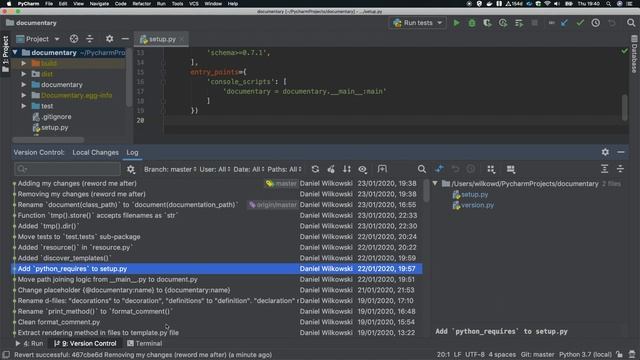Screen dimensions: 640x360
Task: Expand the test folder
Action: pos(24,106)
